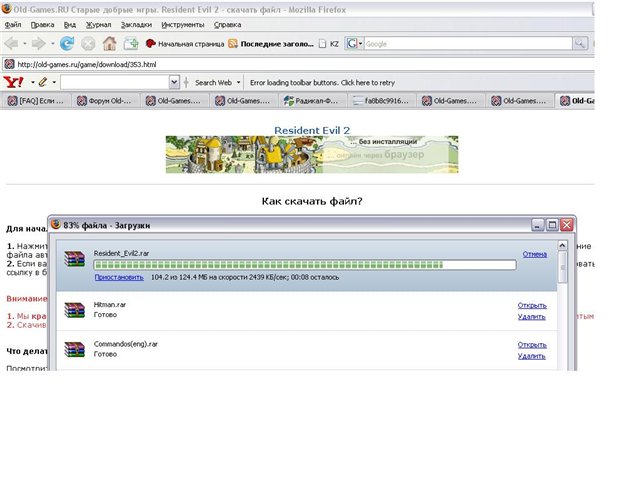Go to Home page icon
Screen dimensions: 640x480
click(x=109, y=43)
